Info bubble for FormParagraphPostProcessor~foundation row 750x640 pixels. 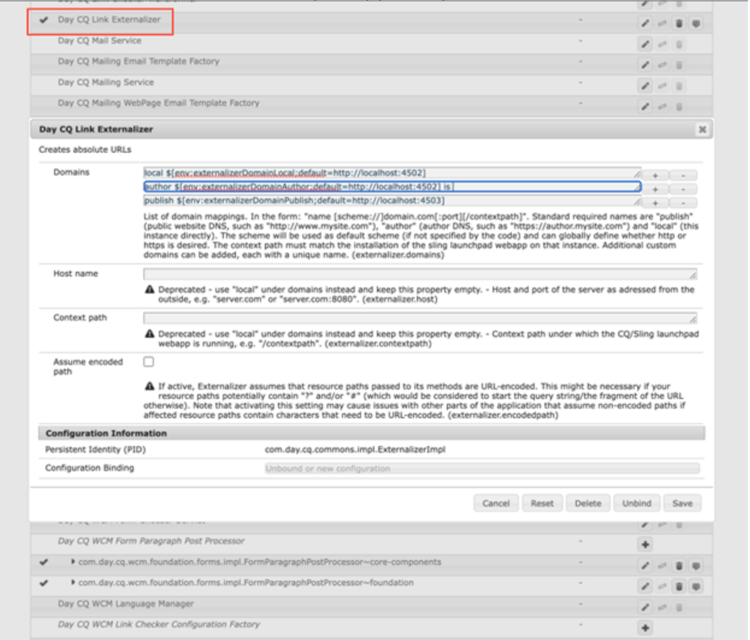pyautogui.click(x=696, y=586)
